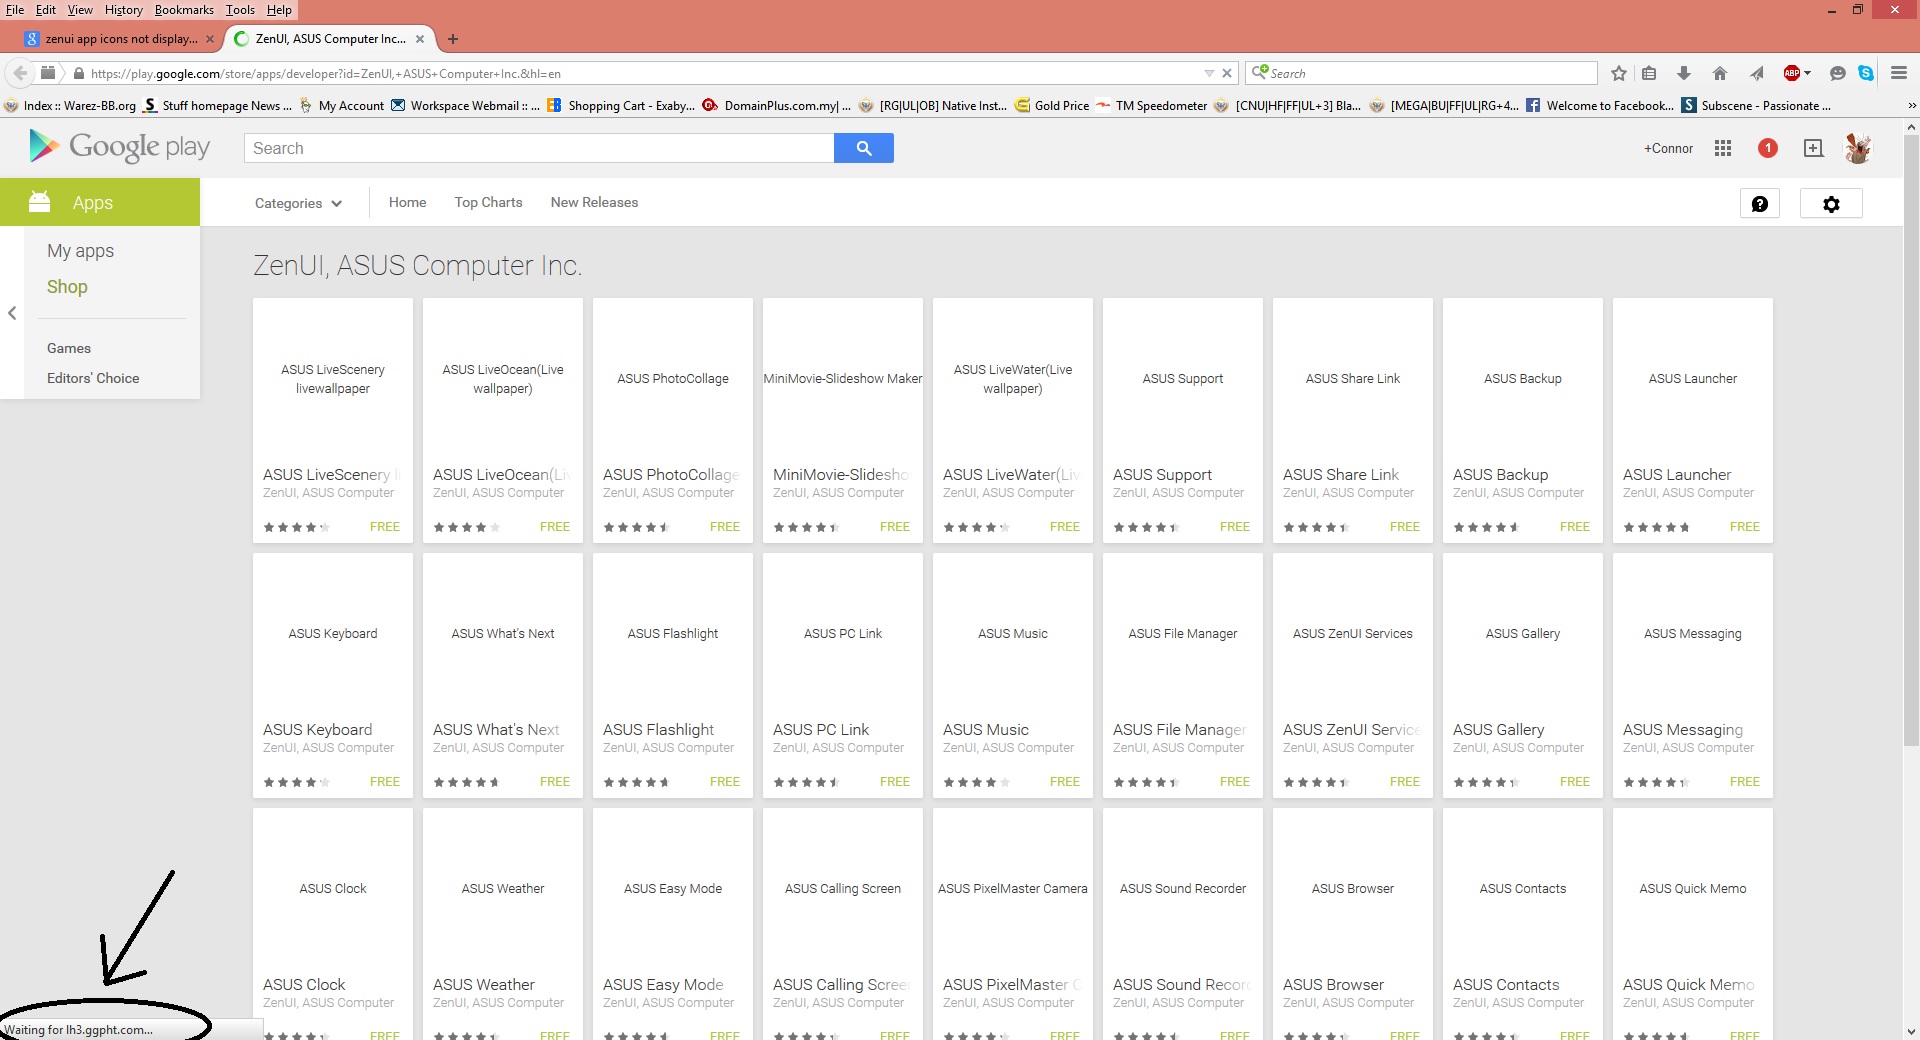Open the Firefox downloads arrow

tap(1684, 73)
